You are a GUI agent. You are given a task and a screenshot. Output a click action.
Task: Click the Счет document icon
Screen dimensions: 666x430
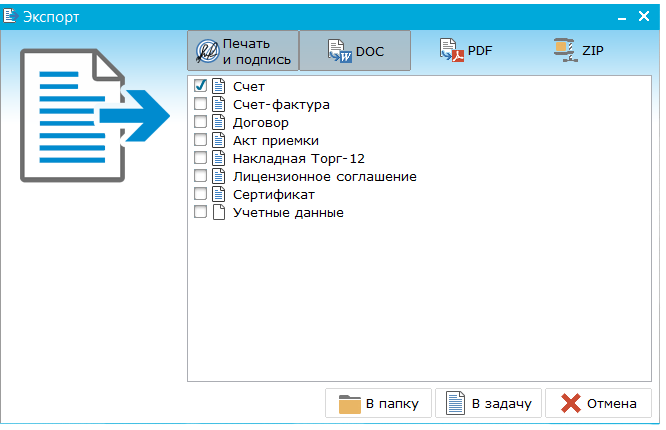point(219,86)
